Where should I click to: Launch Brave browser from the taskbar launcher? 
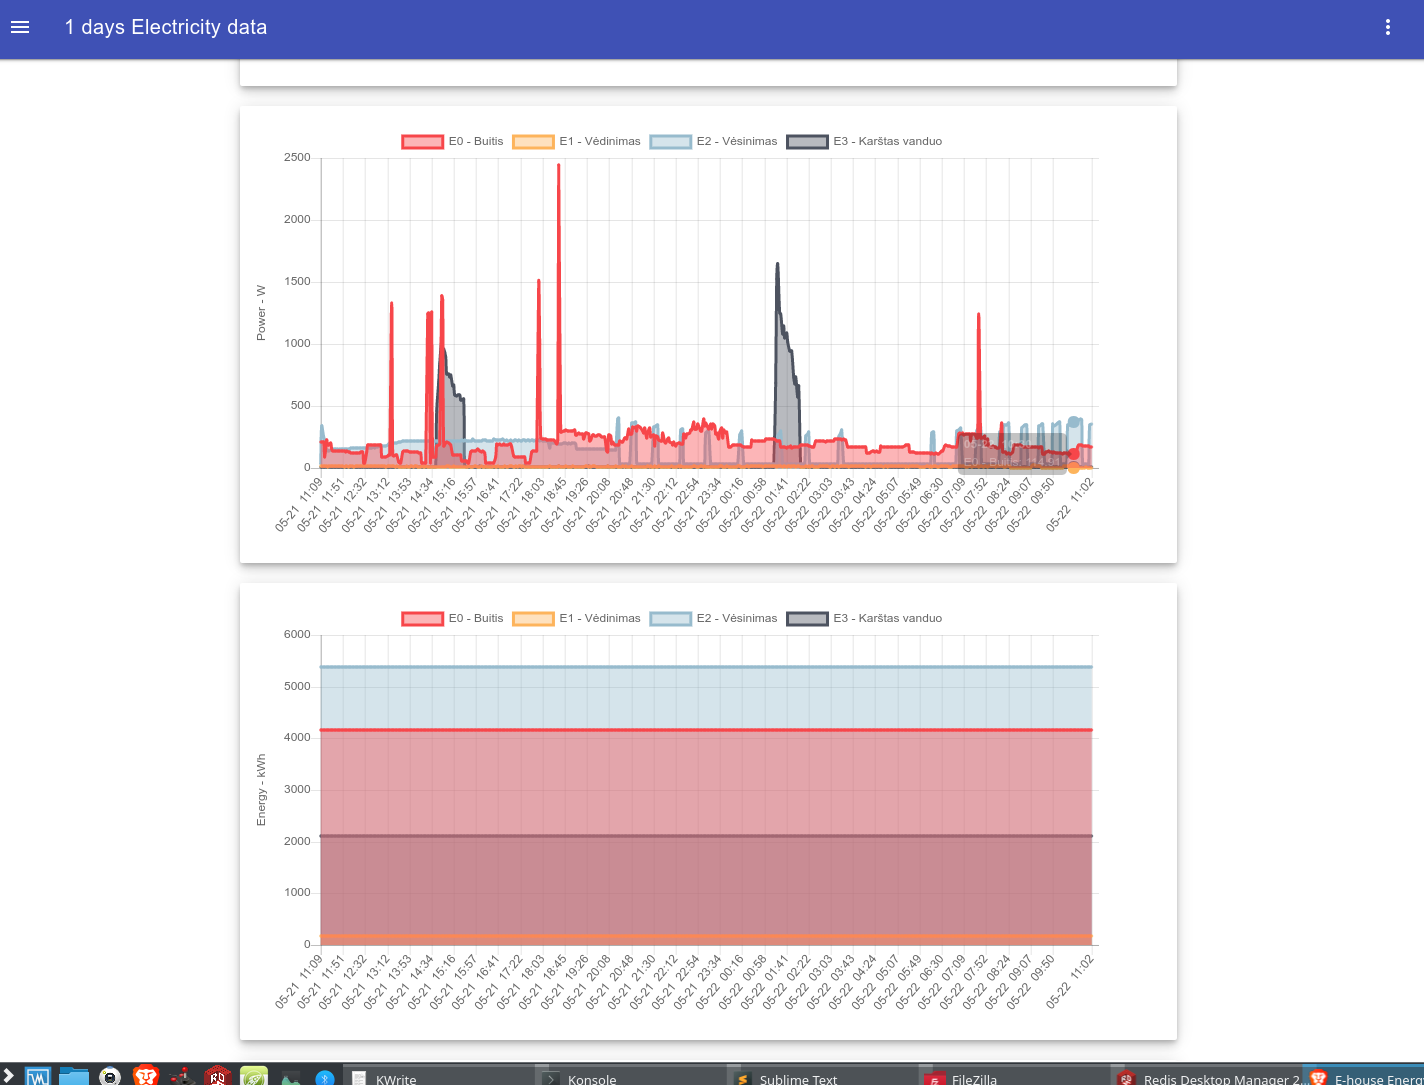146,1076
